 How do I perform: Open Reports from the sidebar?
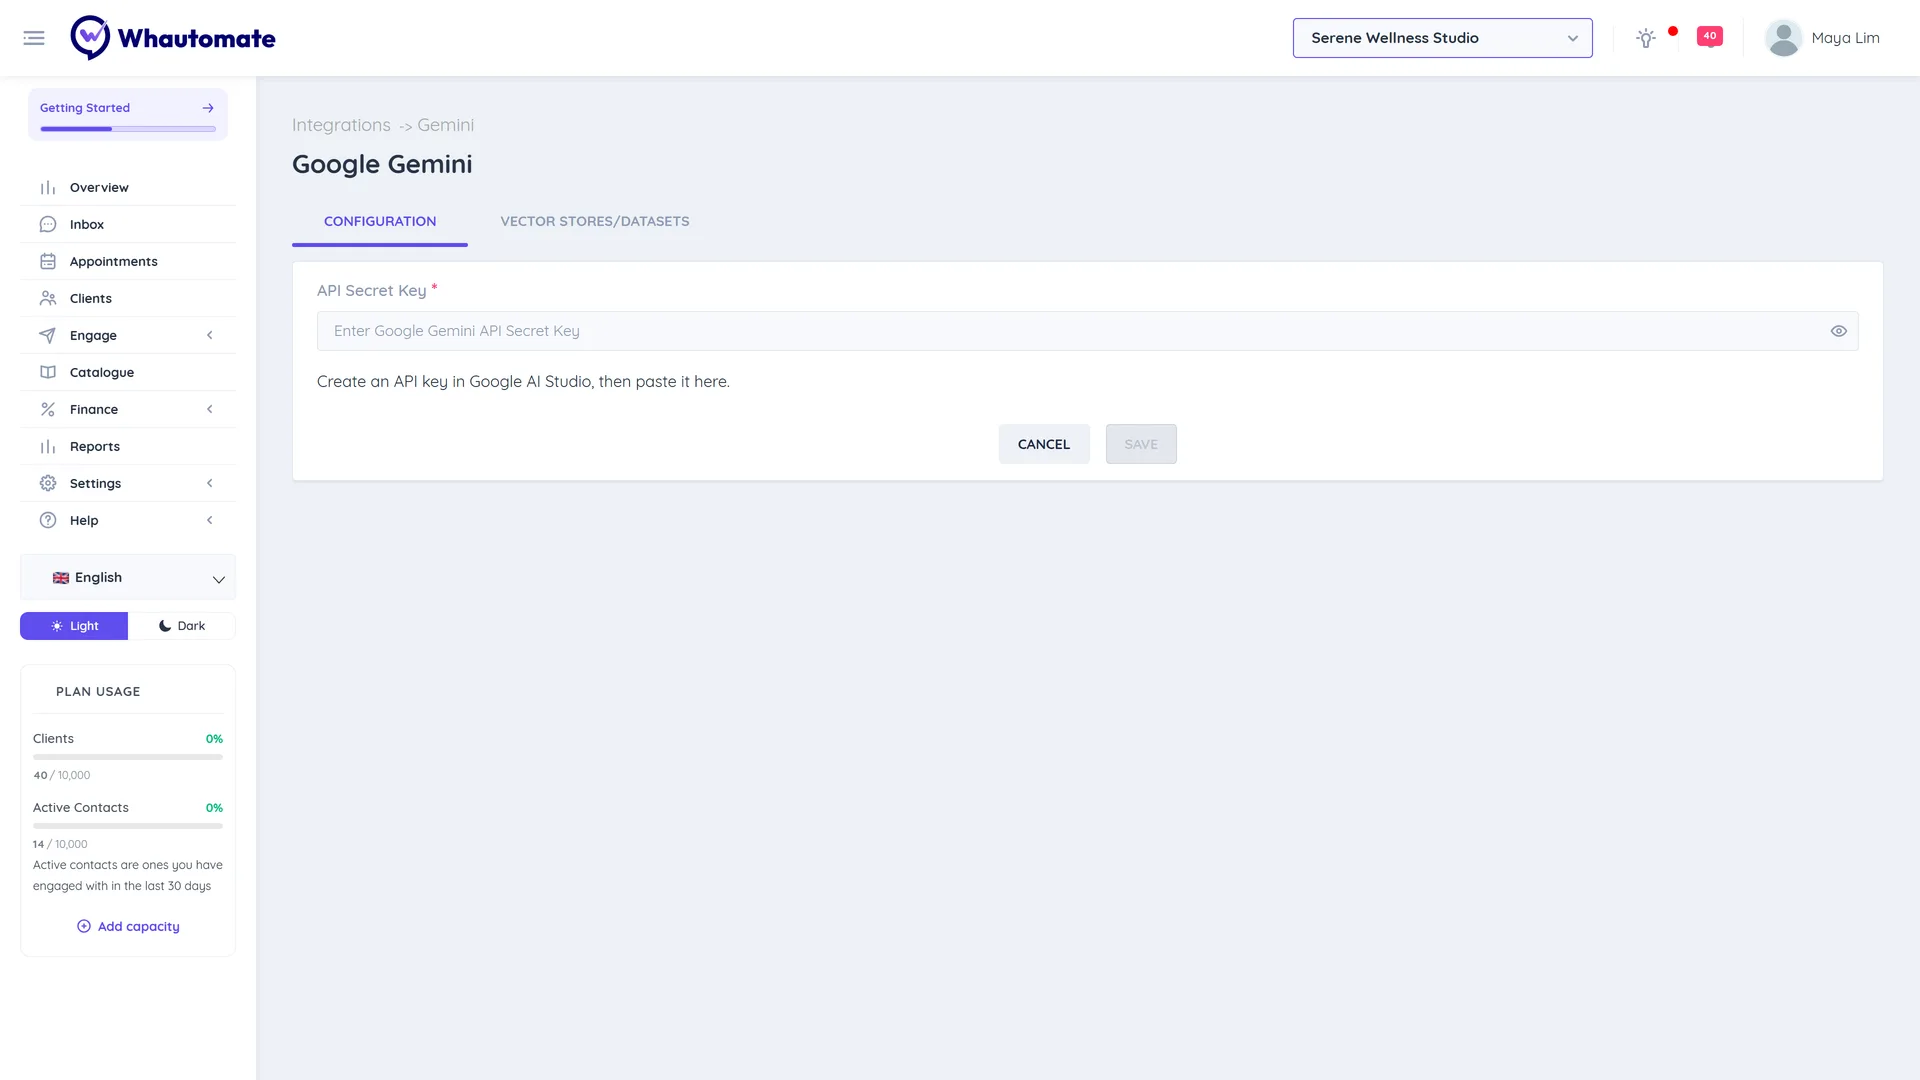tap(128, 447)
